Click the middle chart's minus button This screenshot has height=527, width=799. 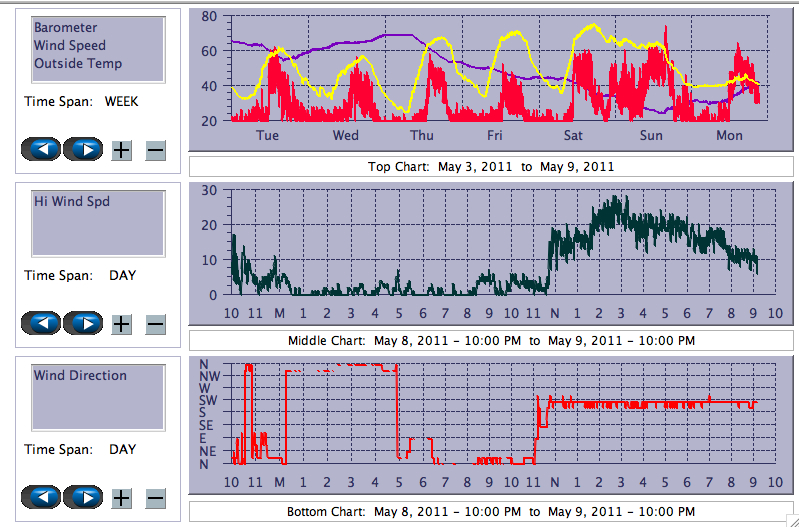click(155, 323)
